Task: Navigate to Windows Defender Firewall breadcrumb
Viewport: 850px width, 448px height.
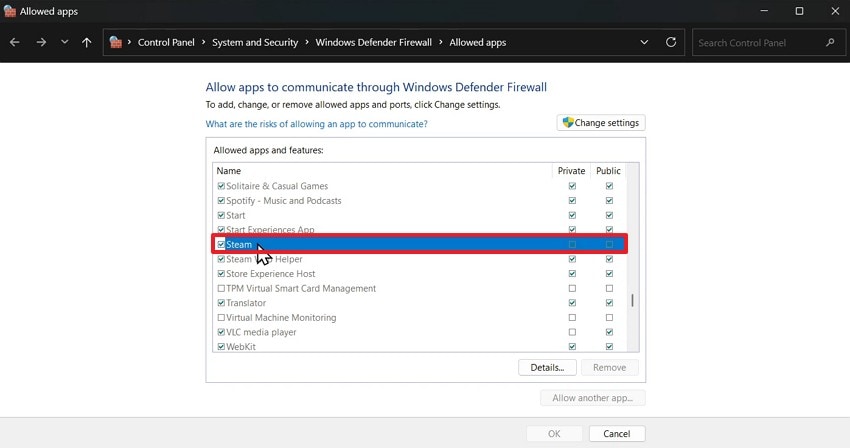Action: click(373, 43)
